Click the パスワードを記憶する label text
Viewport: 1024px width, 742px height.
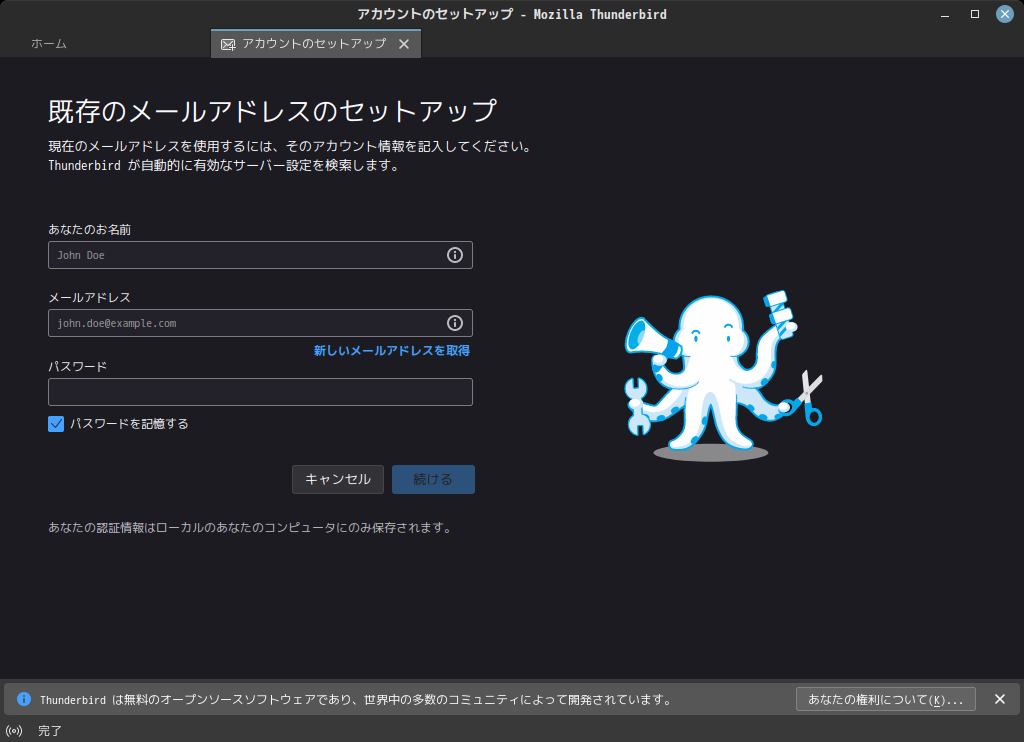129,424
